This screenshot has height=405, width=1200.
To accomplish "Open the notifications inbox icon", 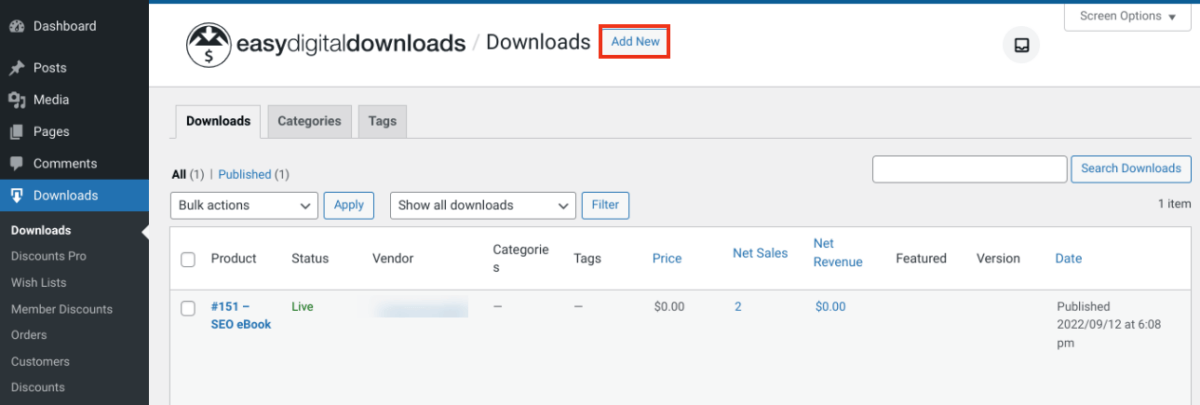I will 1021,46.
